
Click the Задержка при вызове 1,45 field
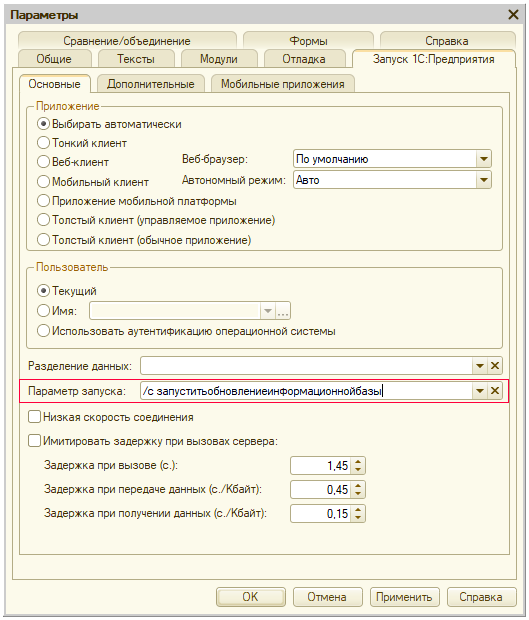click(x=321, y=465)
